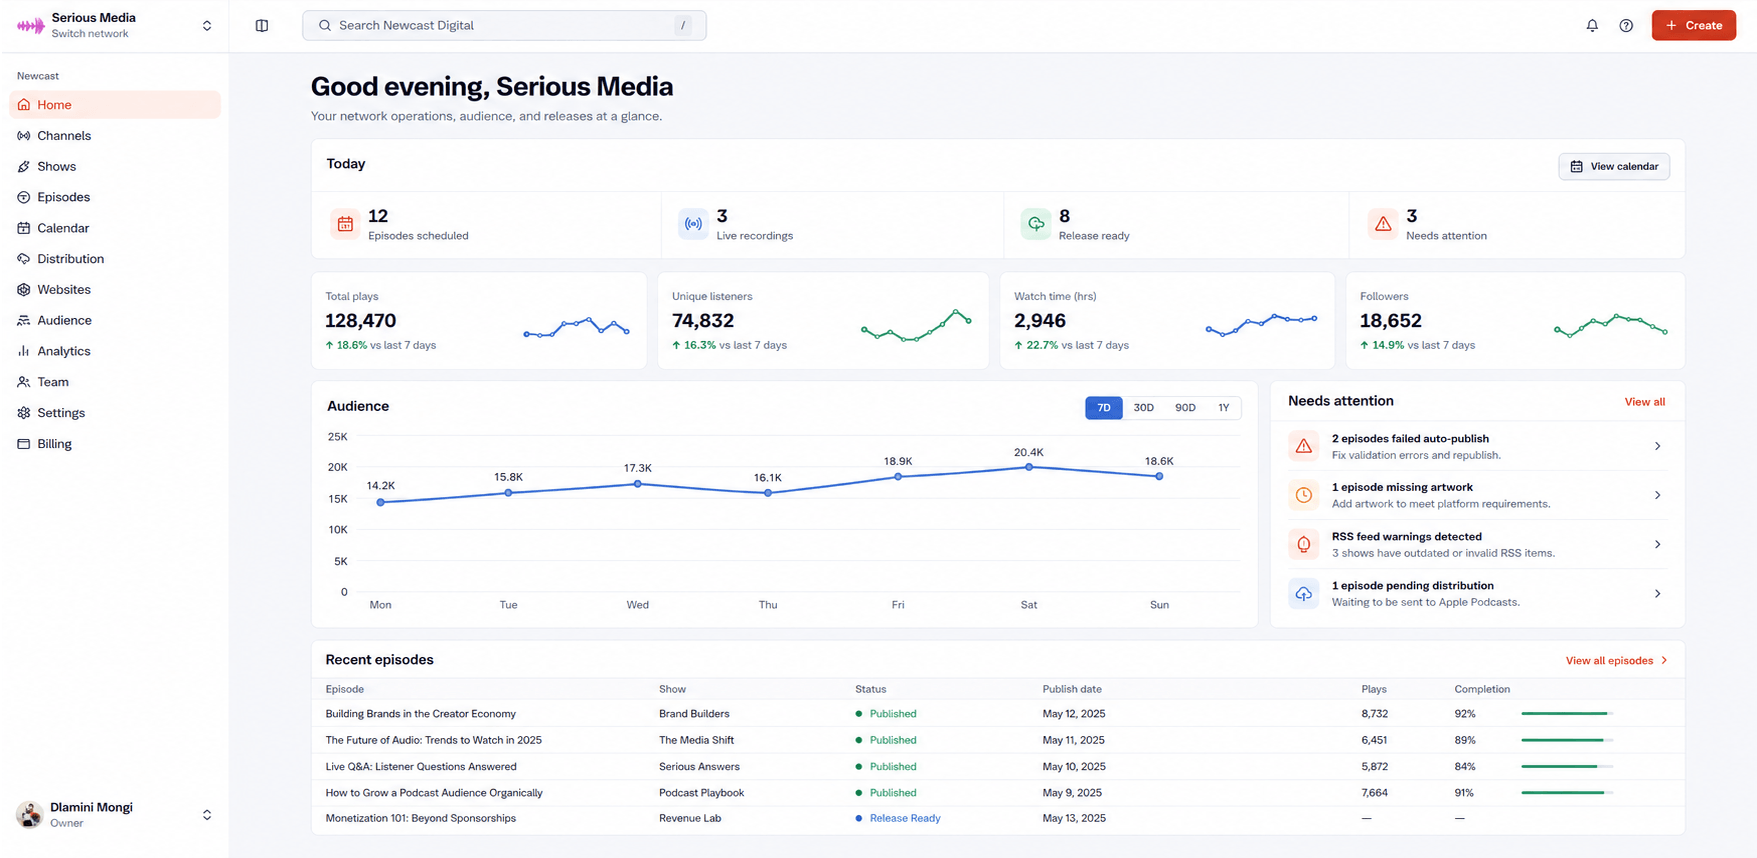This screenshot has height=858, width=1757.
Task: Expand the RSS feed warnings detected chevron
Action: tap(1657, 544)
